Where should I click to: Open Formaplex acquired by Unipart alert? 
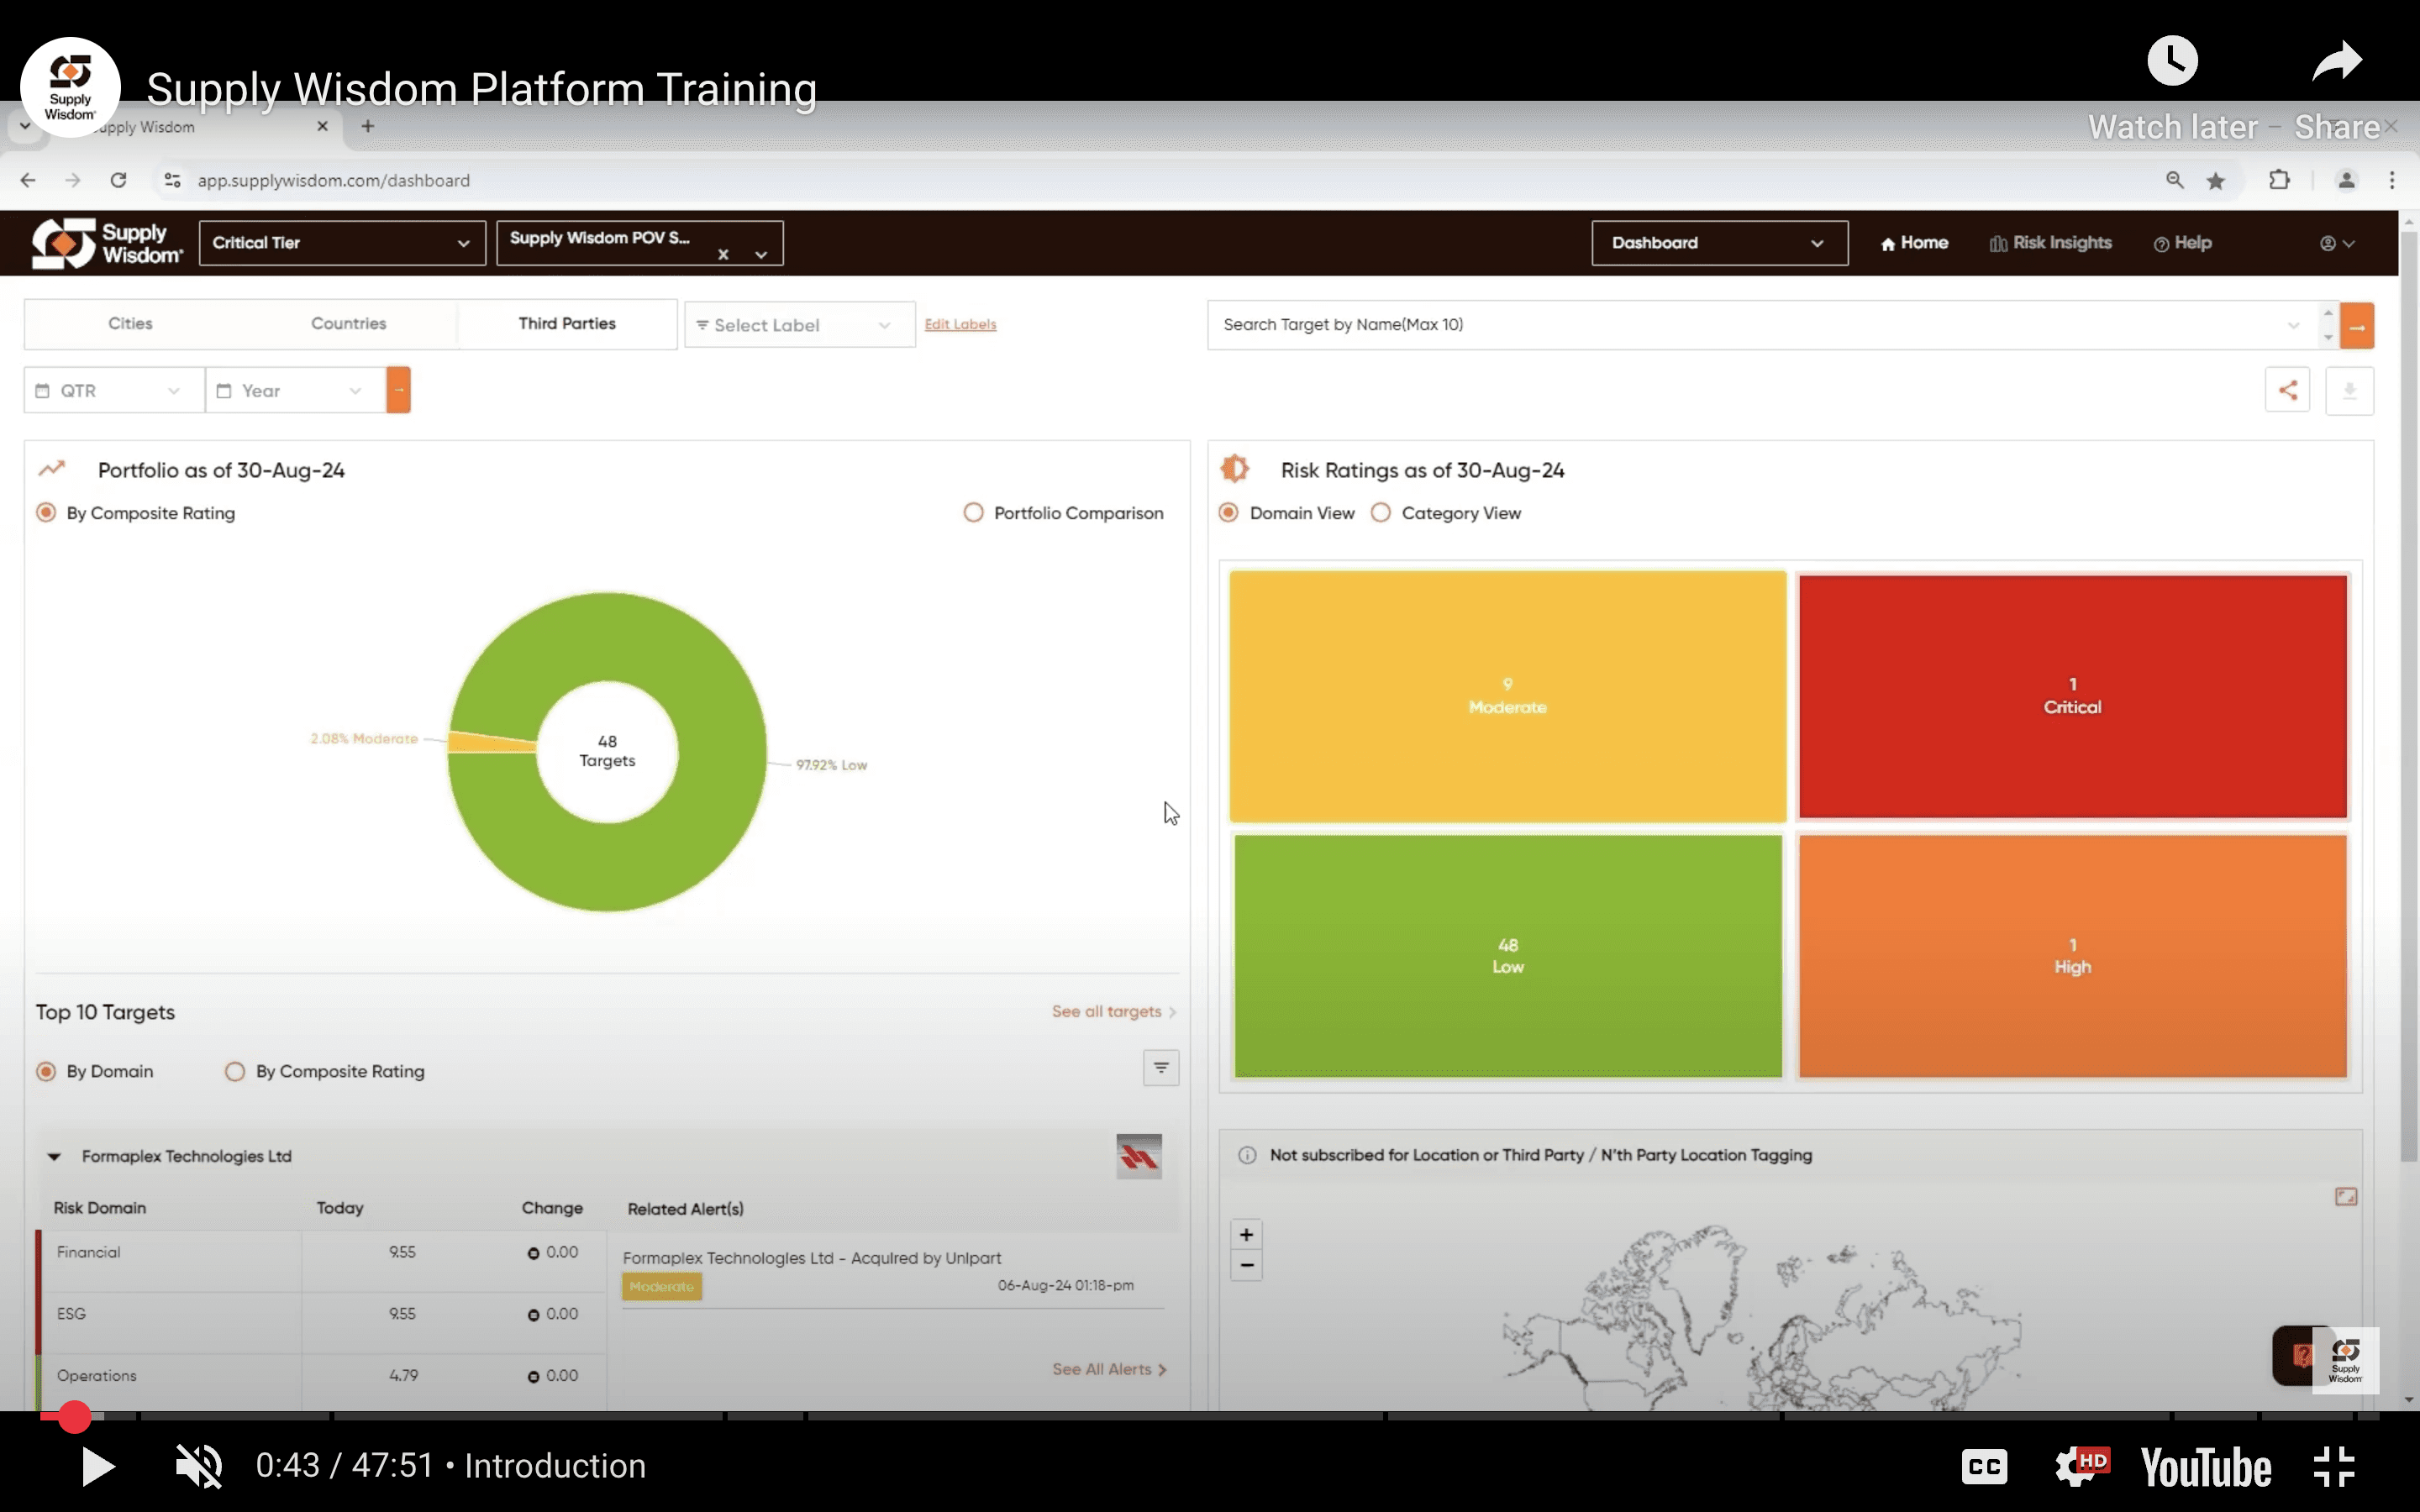click(x=812, y=1258)
